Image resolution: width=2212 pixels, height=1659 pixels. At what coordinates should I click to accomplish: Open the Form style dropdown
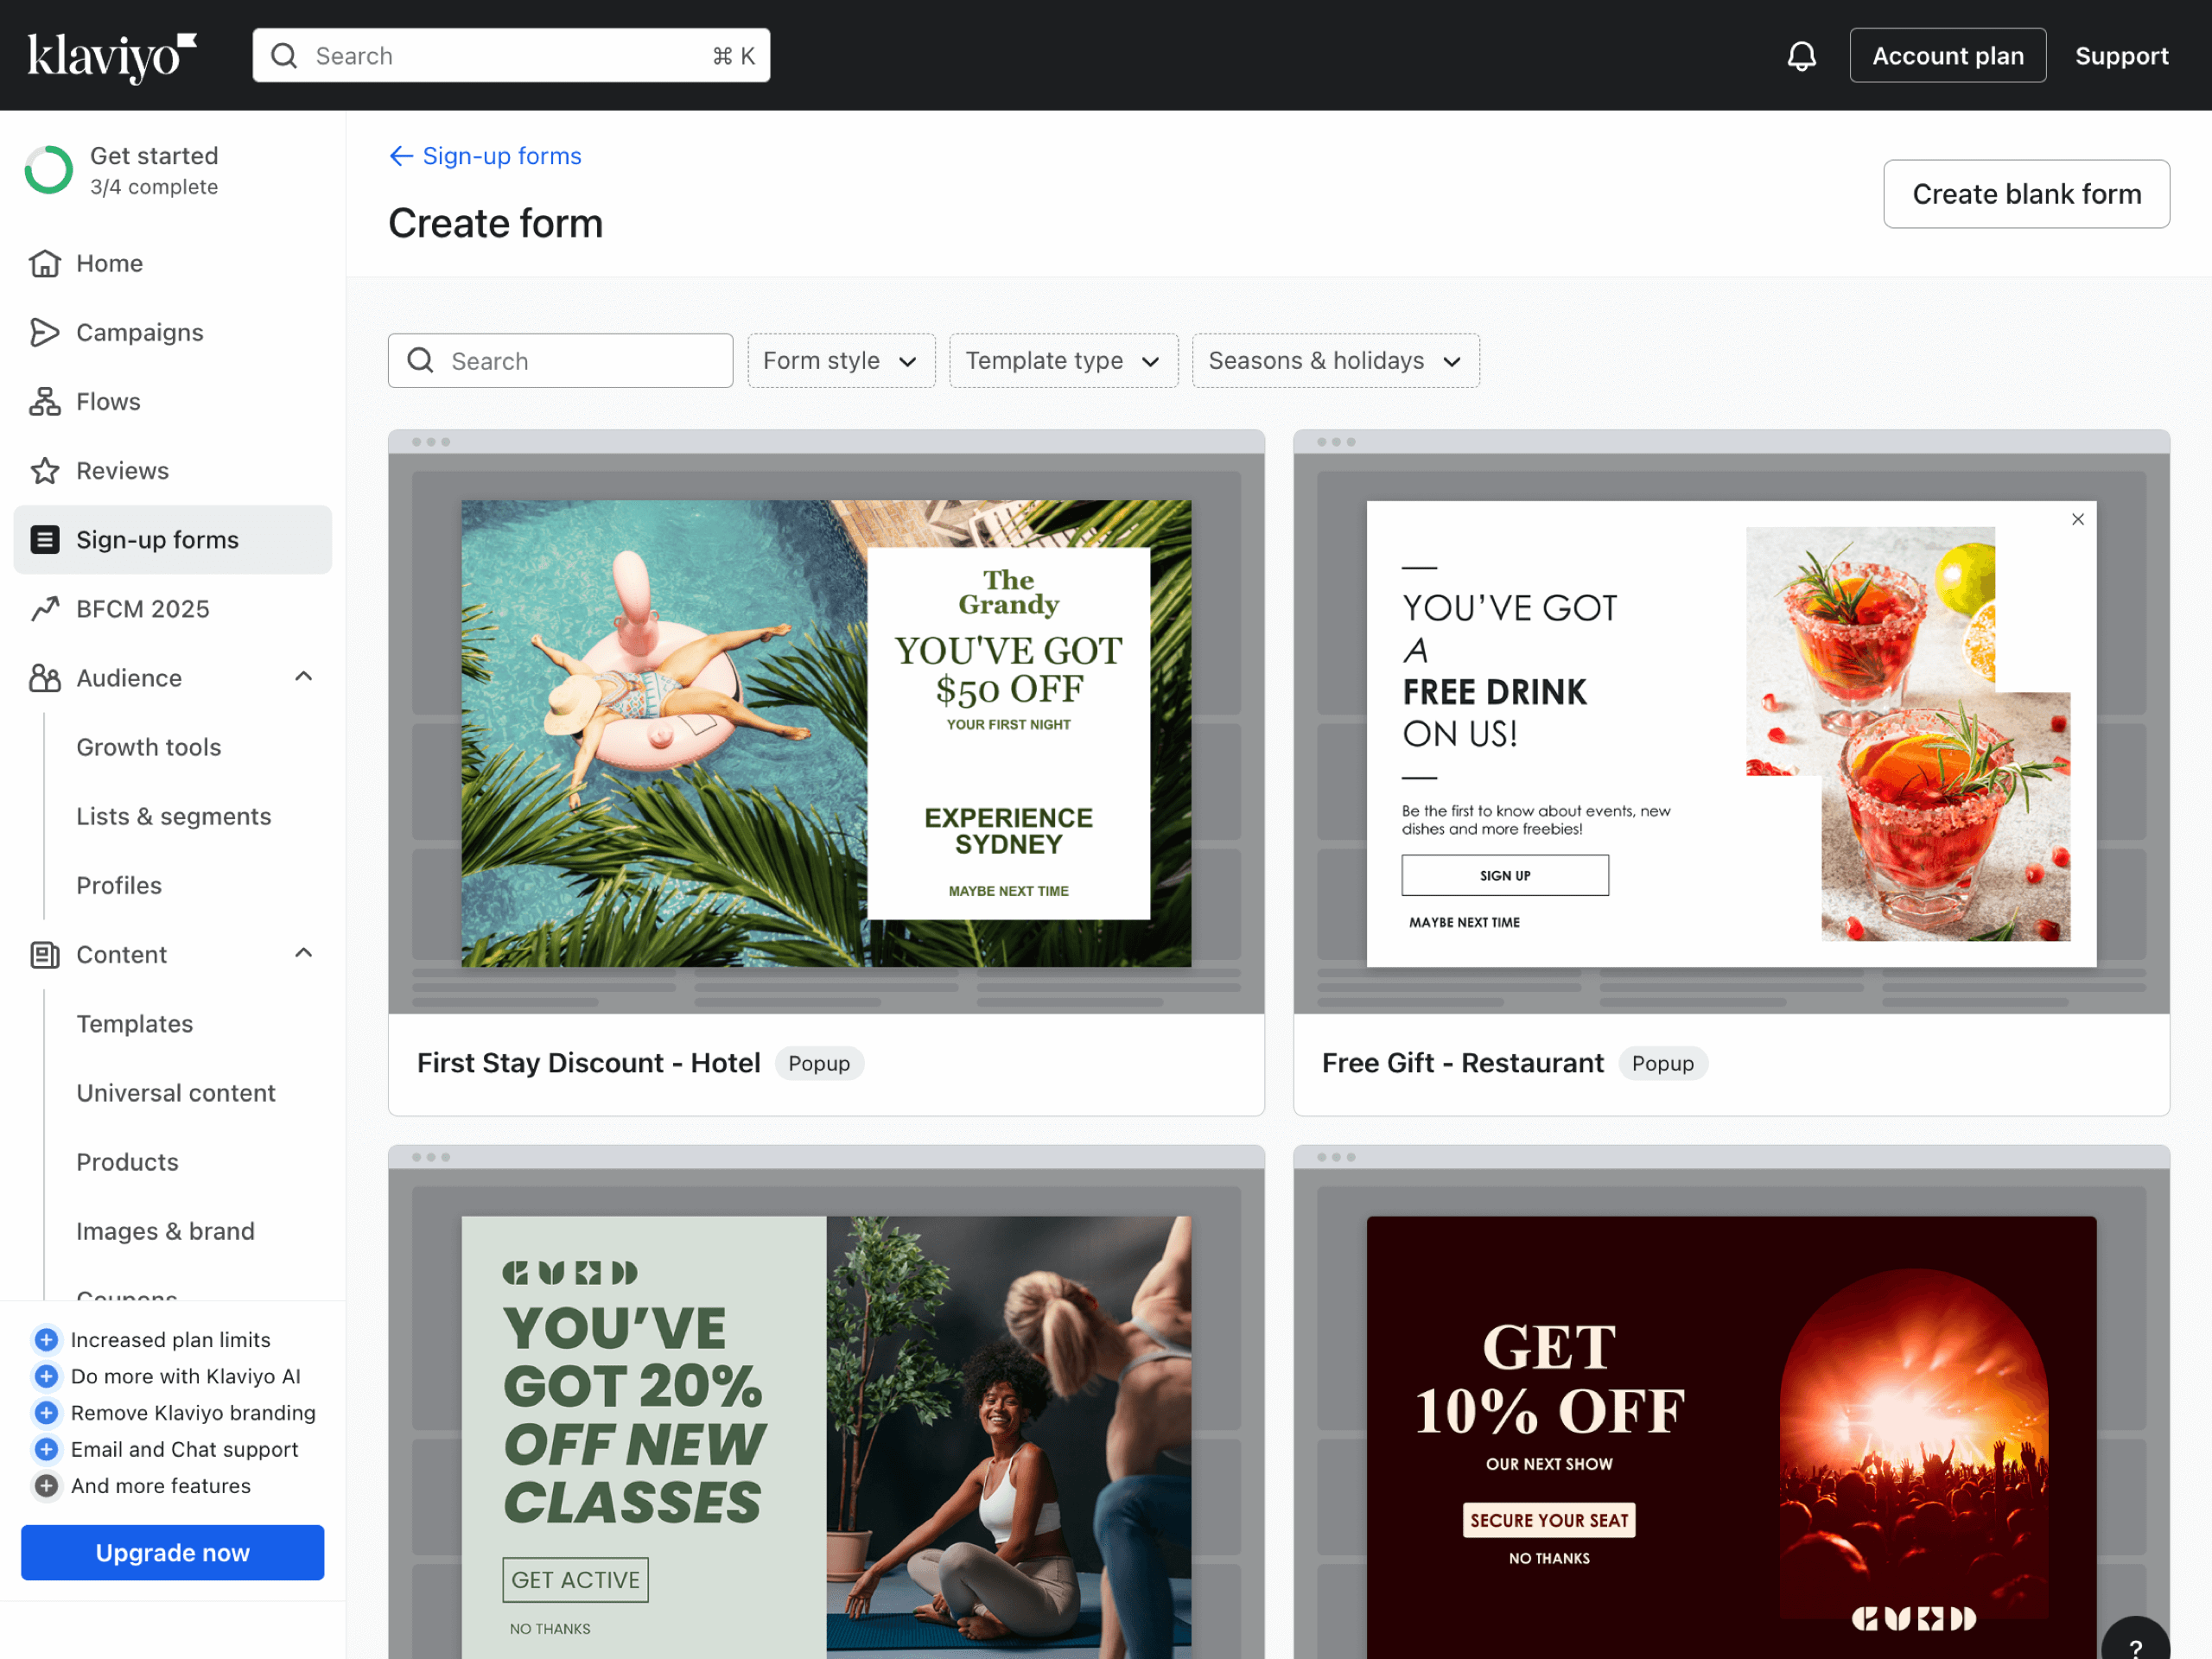coord(840,361)
